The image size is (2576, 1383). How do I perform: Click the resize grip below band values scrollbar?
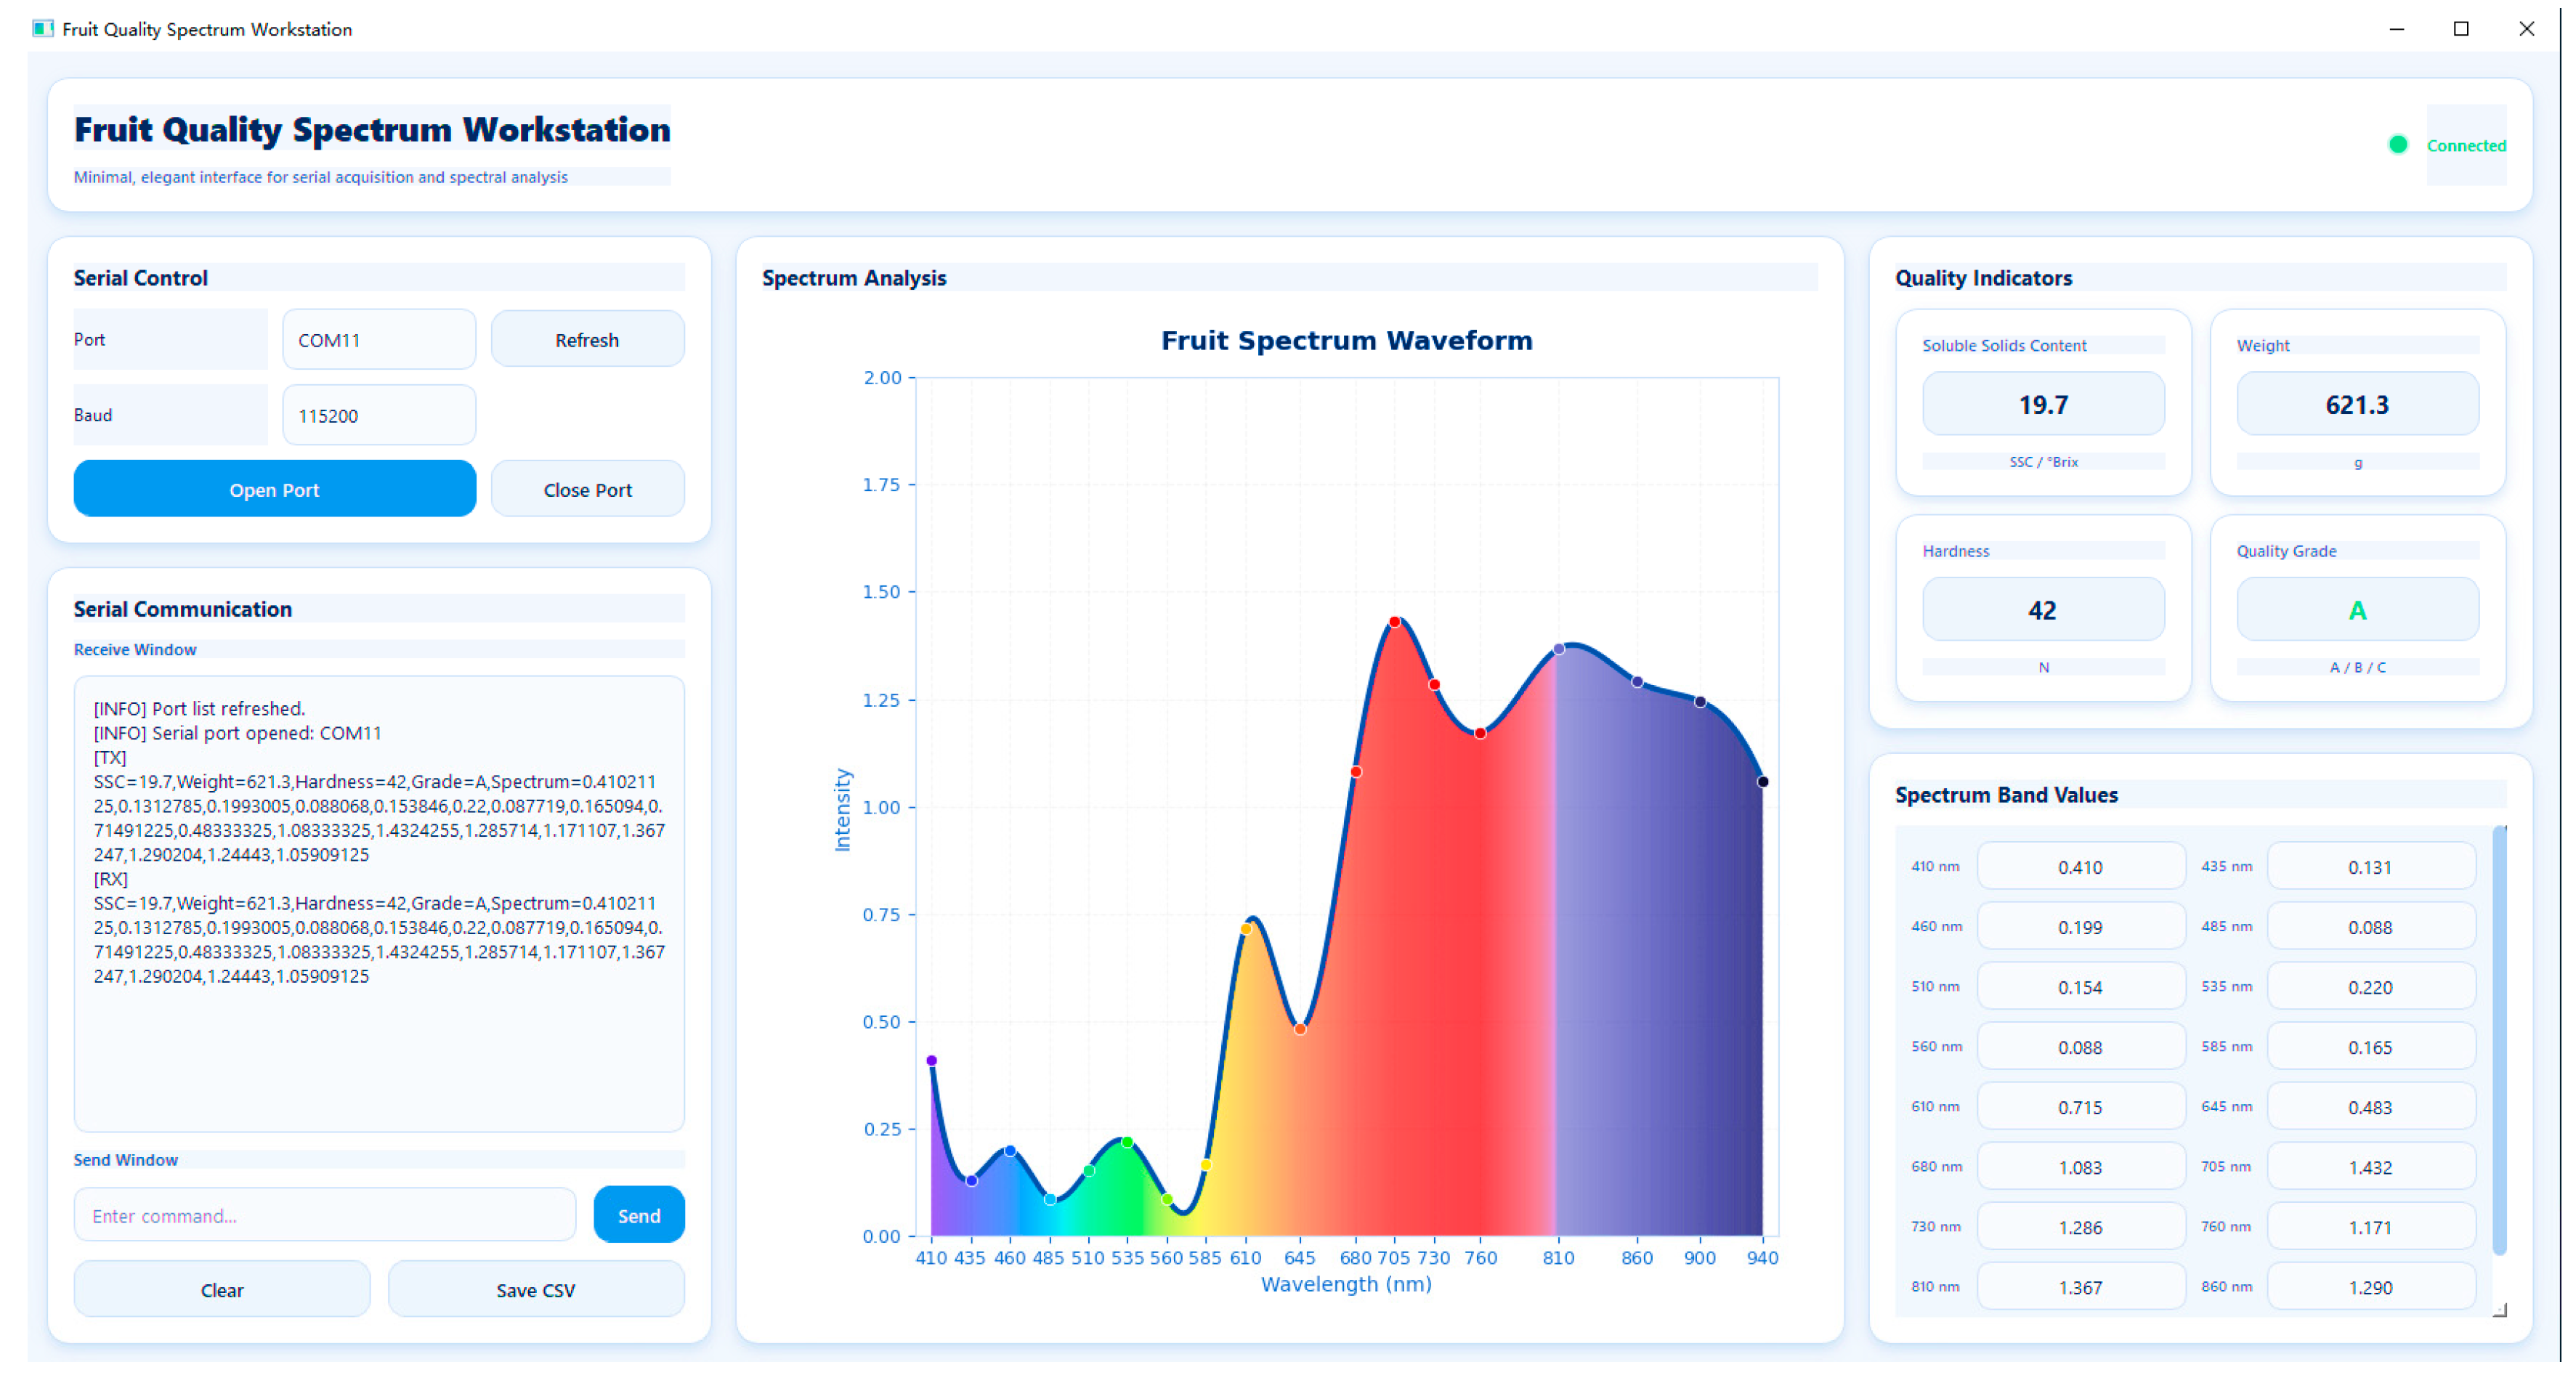(x=2500, y=1310)
